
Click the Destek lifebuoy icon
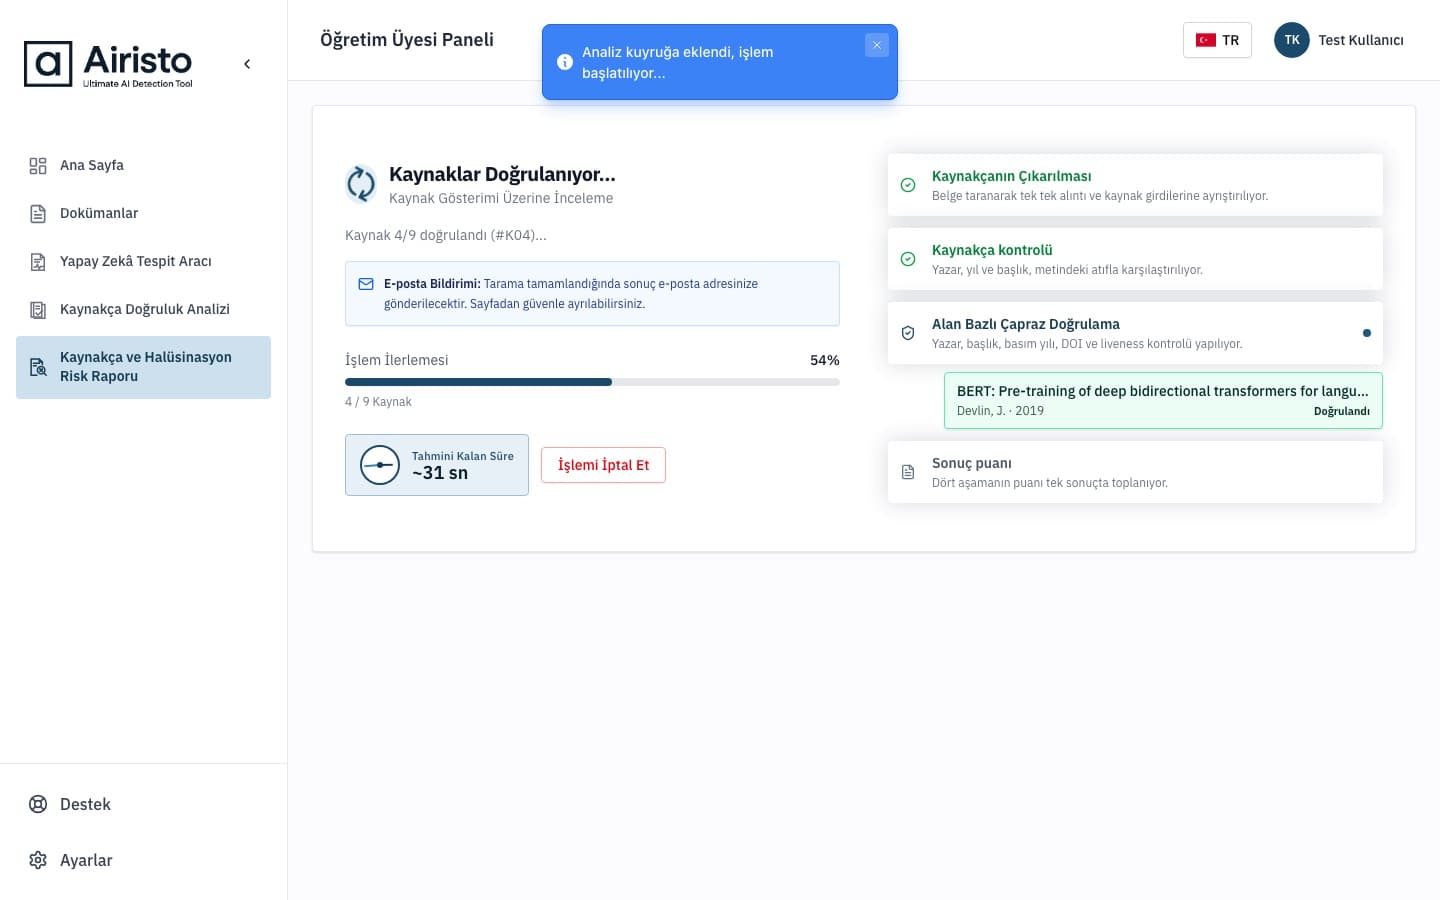click(x=38, y=804)
